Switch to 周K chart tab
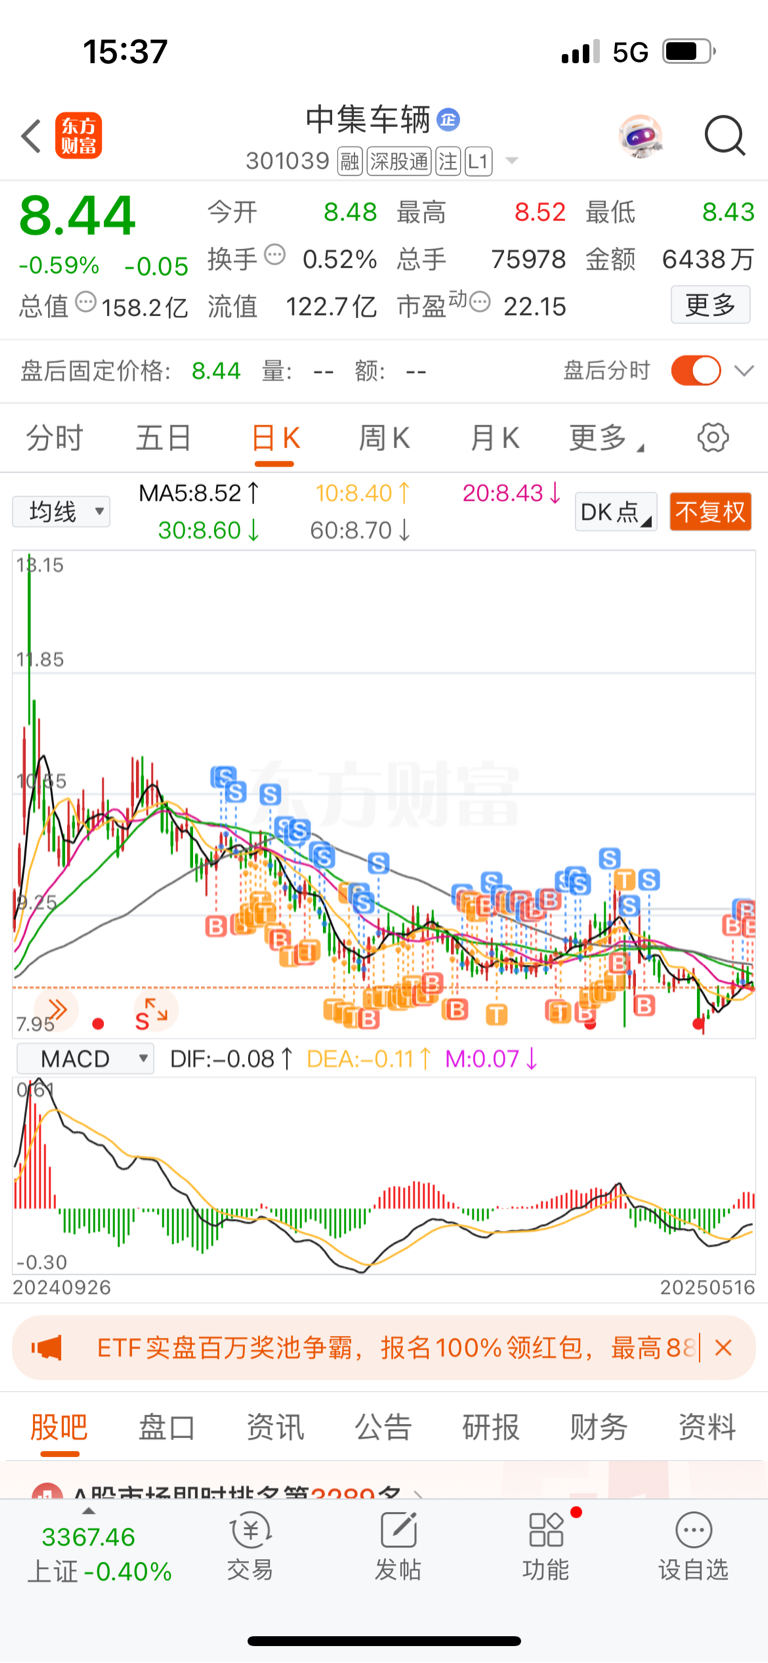Viewport: 768px width, 1663px height. point(384,438)
